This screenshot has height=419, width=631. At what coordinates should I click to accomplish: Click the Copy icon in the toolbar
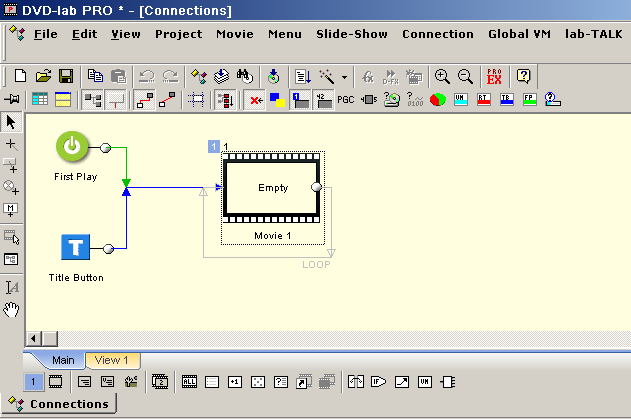[95, 76]
